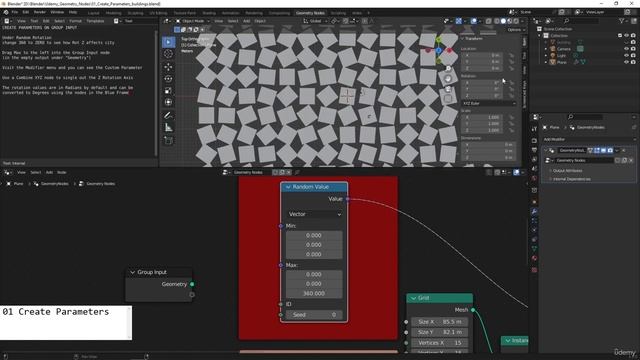Click red X axis on navigation gizmo

coord(449,50)
